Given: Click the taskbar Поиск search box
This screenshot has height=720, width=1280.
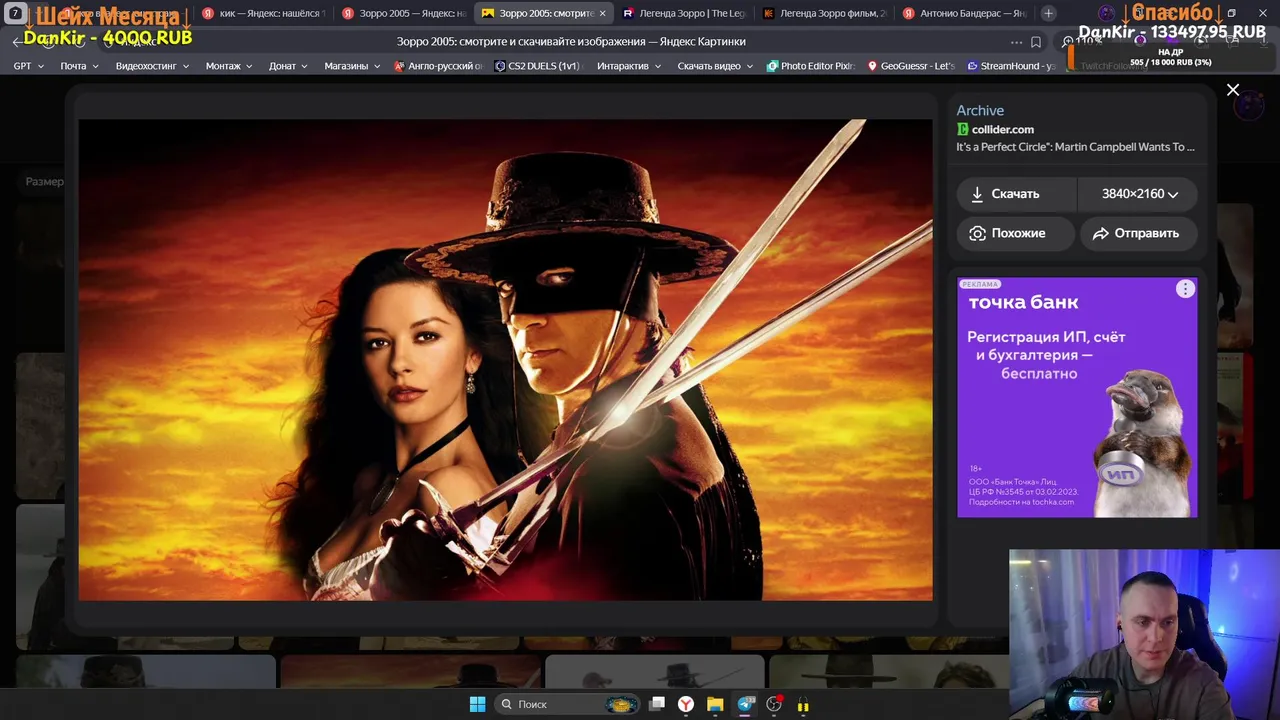Looking at the screenshot, I should point(569,704).
